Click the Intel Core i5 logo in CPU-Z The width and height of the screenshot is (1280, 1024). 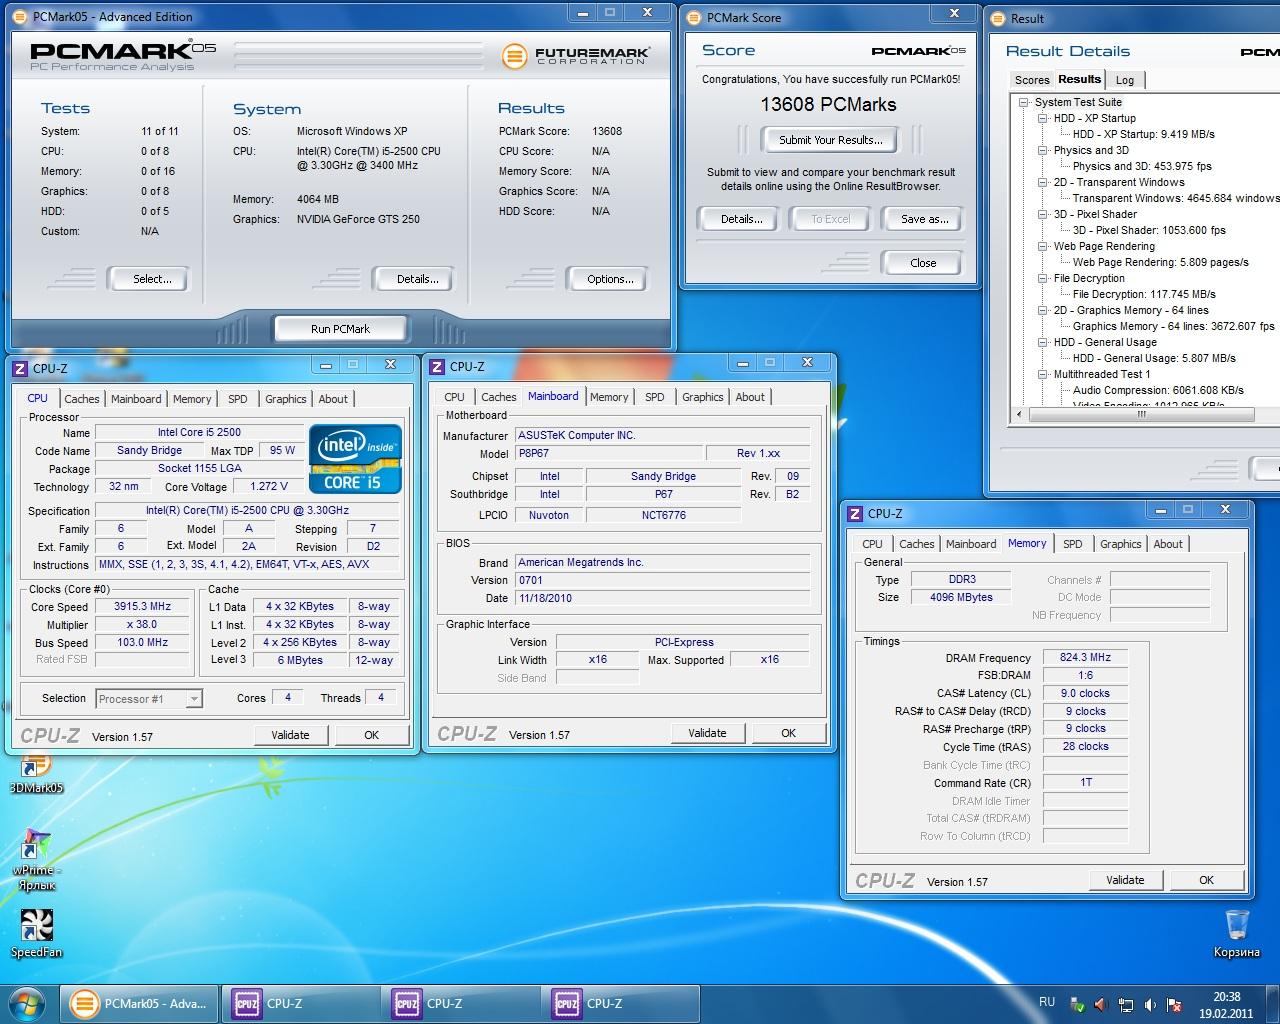(x=355, y=459)
